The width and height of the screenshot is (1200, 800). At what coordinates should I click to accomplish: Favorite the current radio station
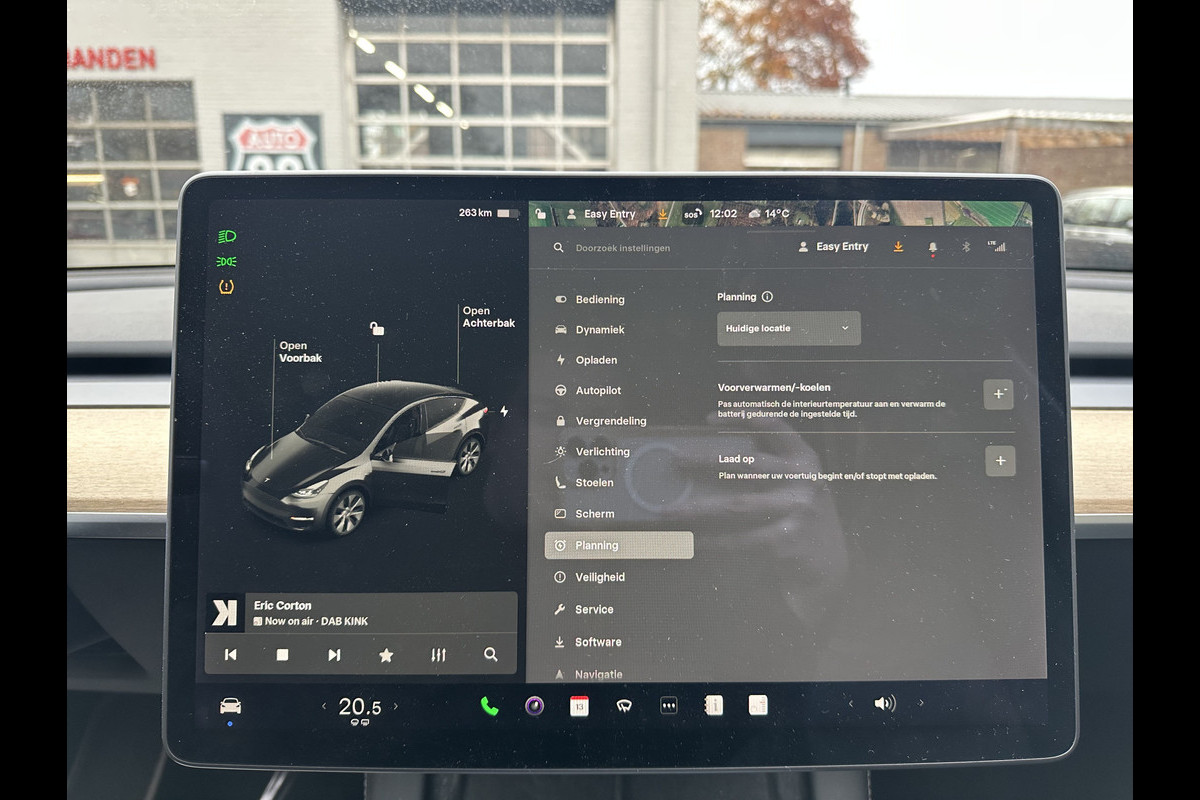pyautogui.click(x=386, y=655)
